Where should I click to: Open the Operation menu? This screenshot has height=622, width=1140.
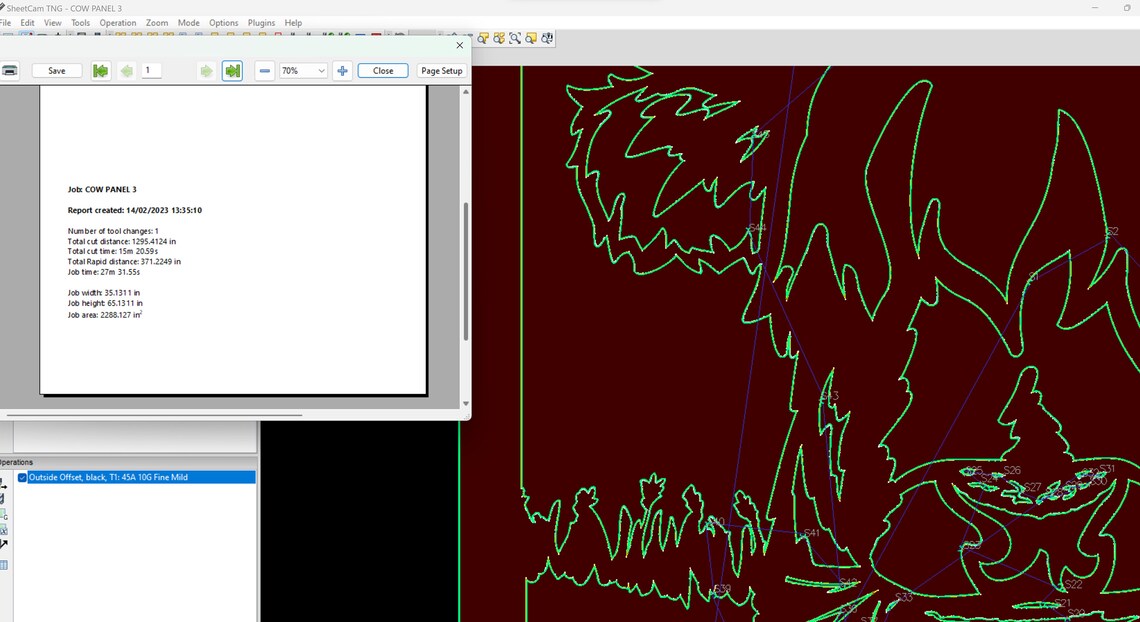coord(118,22)
